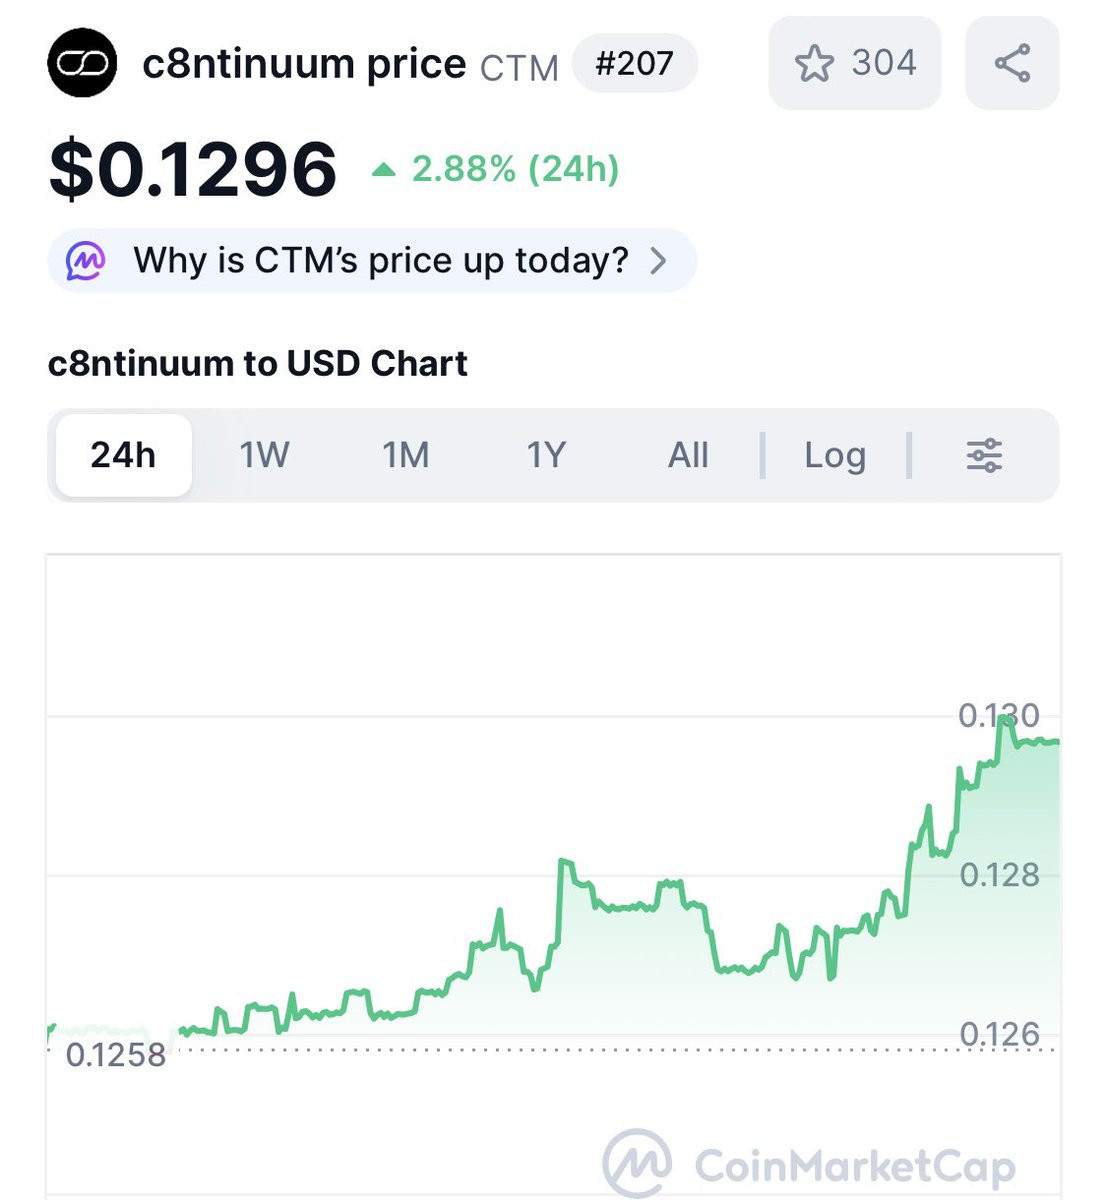Click the #207 rank badge
Image resolution: width=1107 pixels, height=1200 pixels.
[634, 64]
